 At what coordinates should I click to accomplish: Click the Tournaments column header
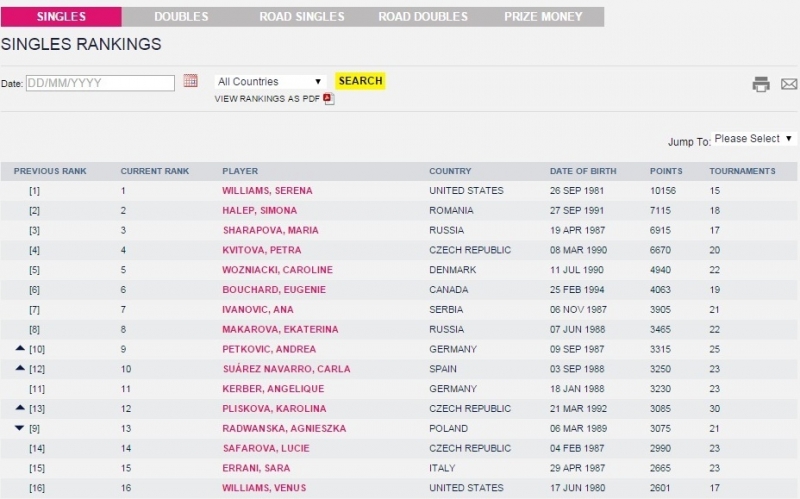(x=742, y=171)
